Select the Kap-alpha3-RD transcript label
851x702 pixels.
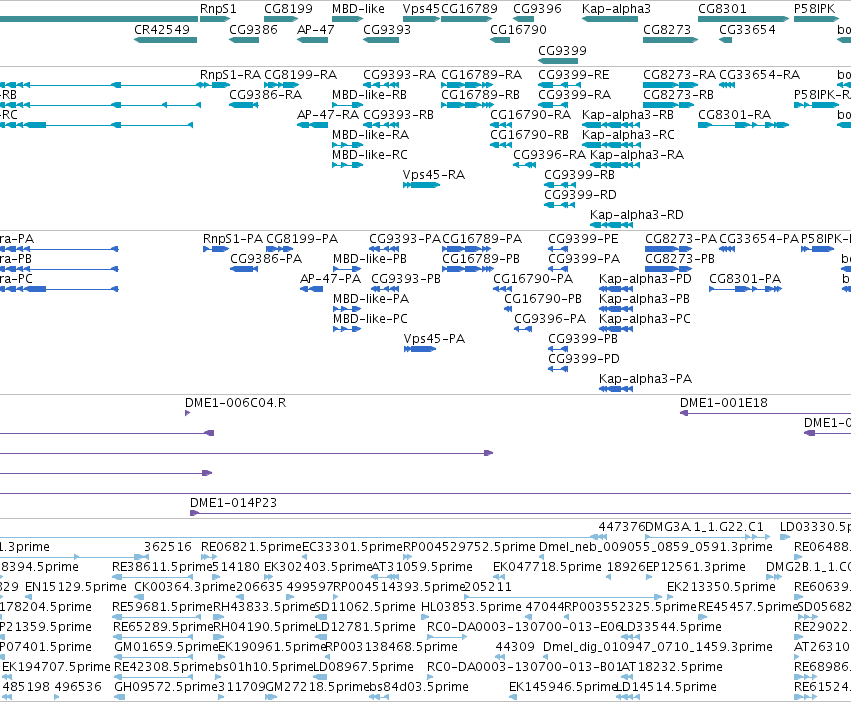(637, 214)
